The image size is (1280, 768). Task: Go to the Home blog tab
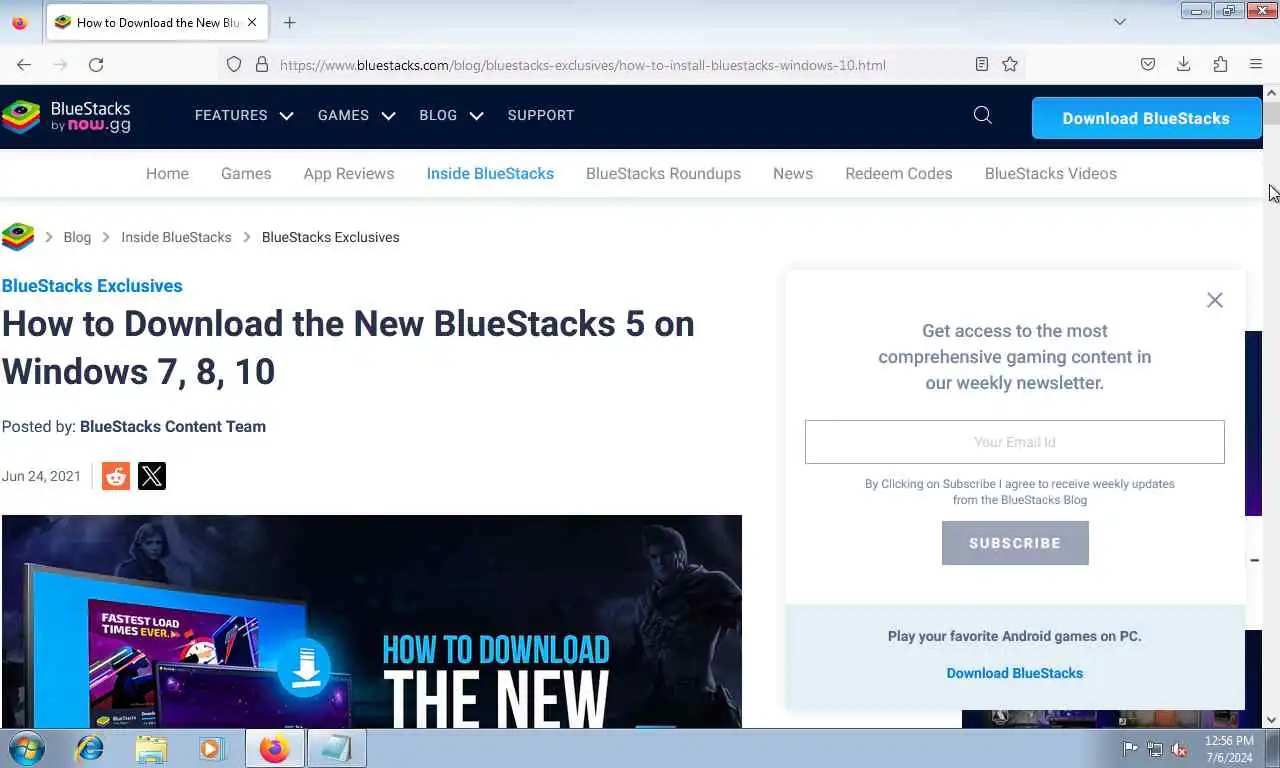tap(167, 173)
